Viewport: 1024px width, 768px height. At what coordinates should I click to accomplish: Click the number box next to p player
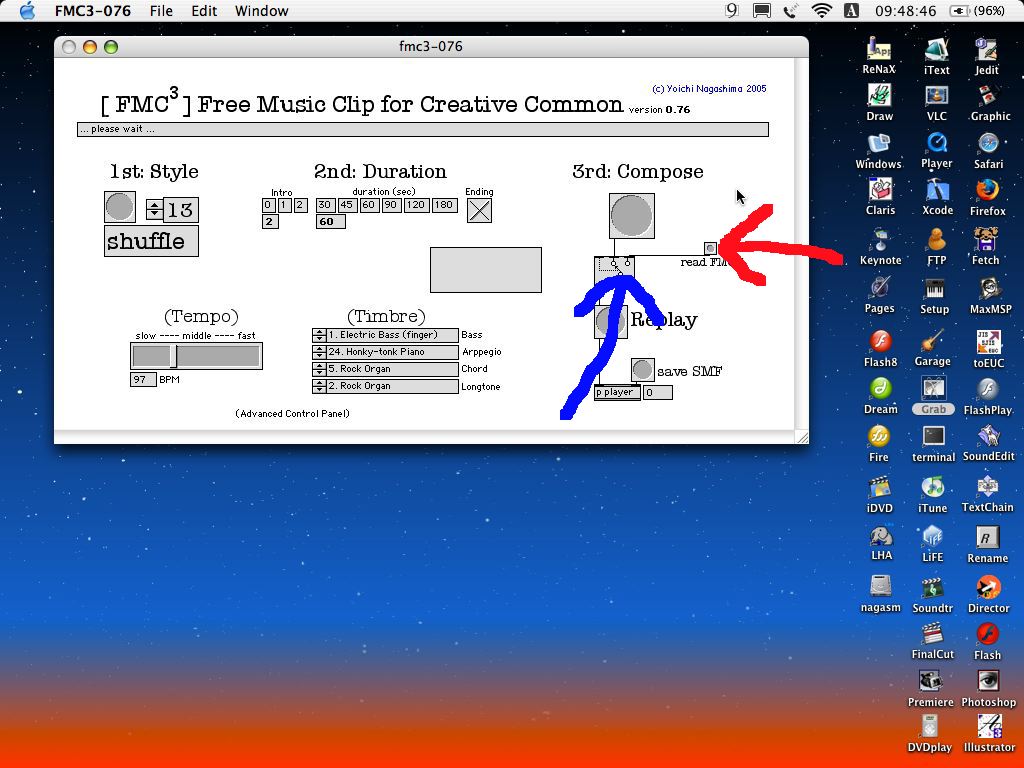658,392
